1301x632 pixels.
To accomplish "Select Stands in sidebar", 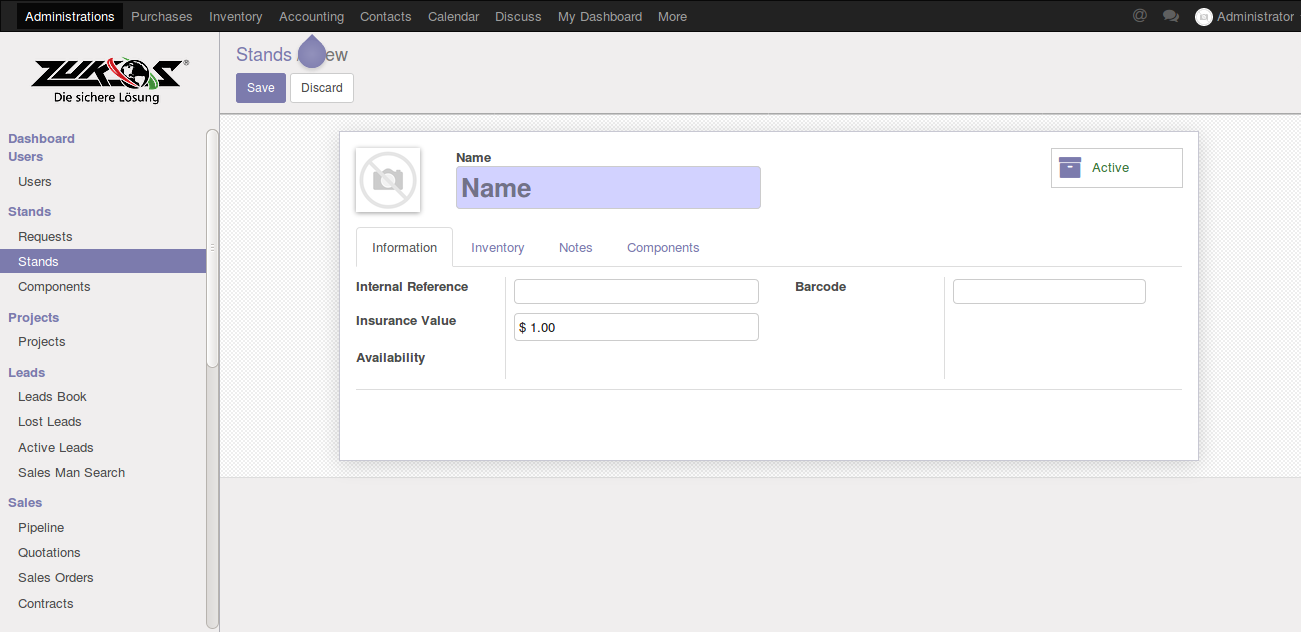I will pyautogui.click(x=103, y=262).
